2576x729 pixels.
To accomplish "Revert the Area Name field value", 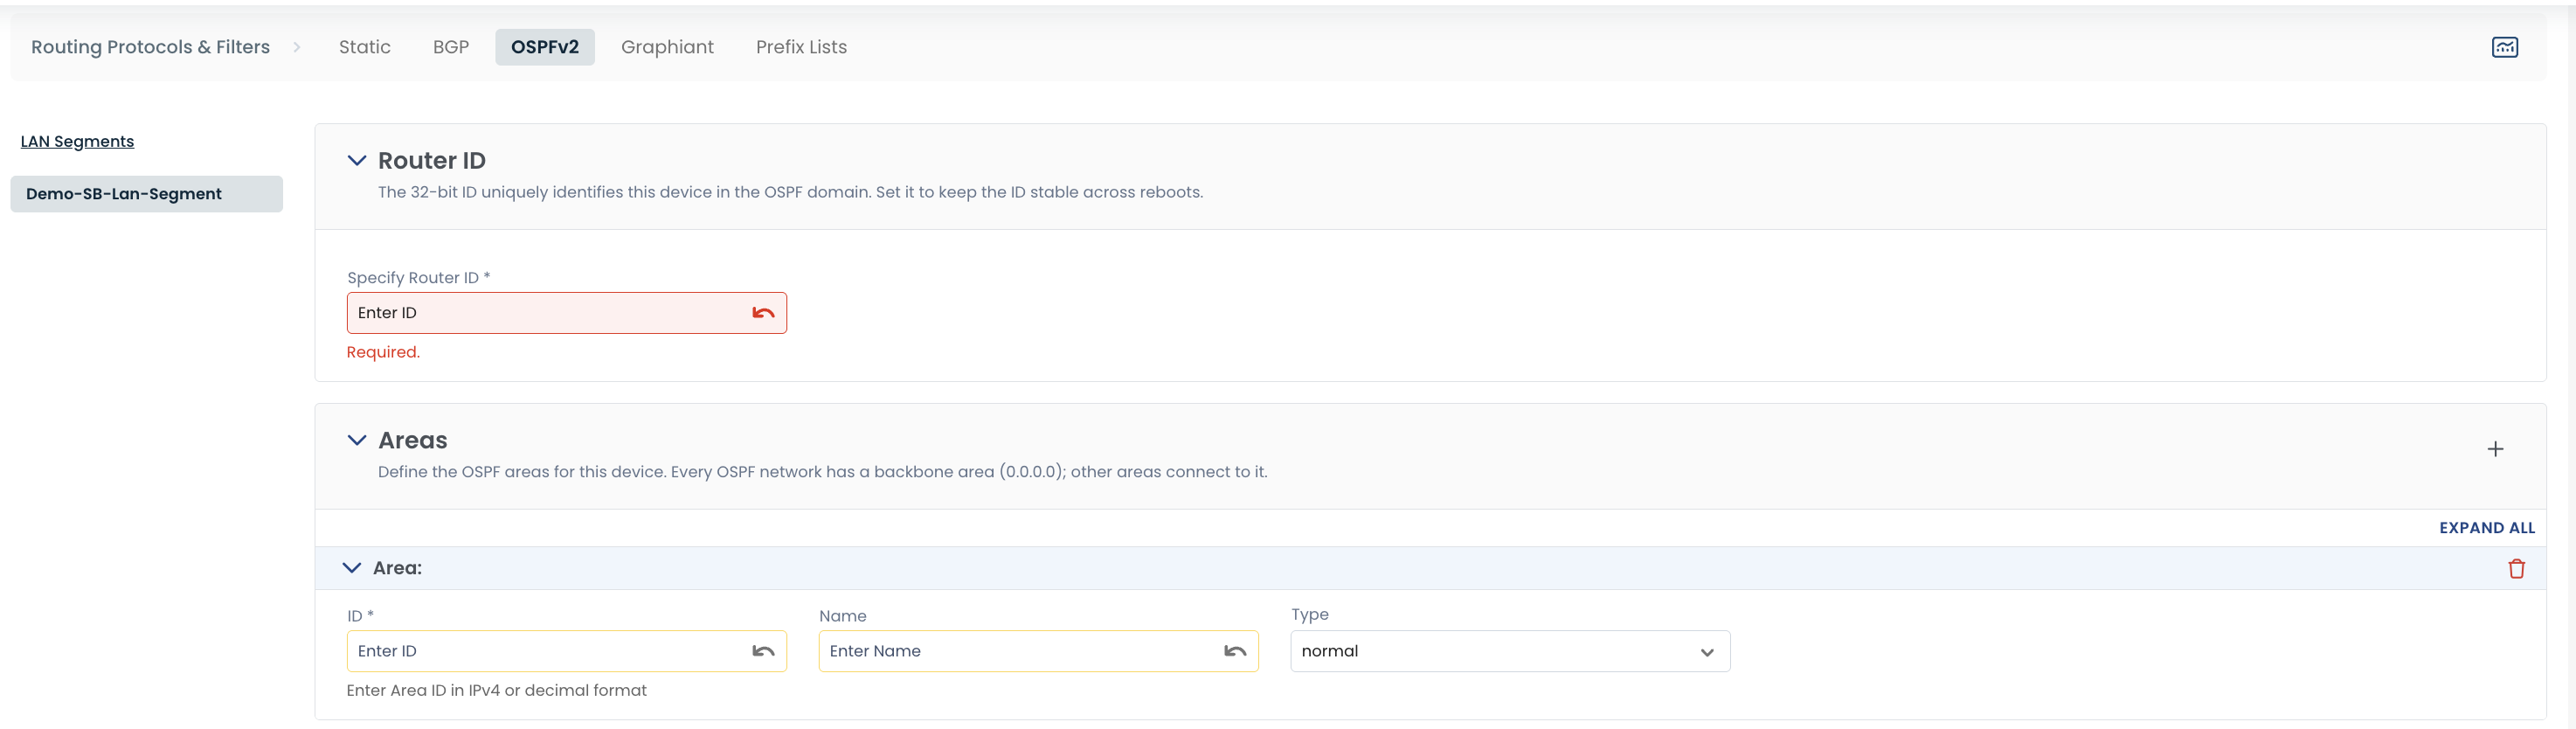I will pos(1235,651).
